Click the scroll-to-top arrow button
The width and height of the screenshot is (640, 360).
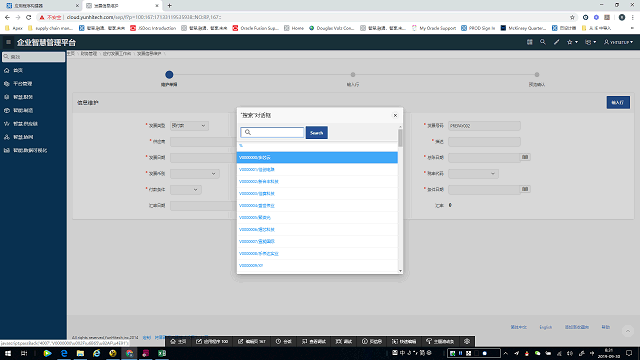[628, 331]
